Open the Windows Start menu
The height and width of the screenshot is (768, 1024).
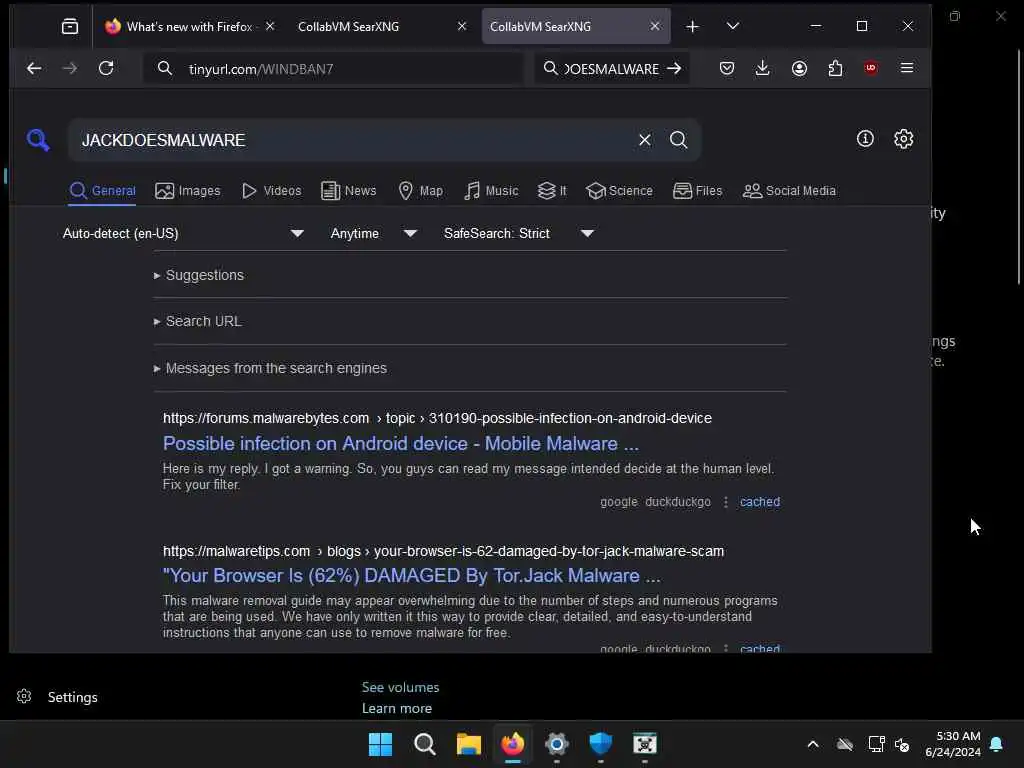380,744
